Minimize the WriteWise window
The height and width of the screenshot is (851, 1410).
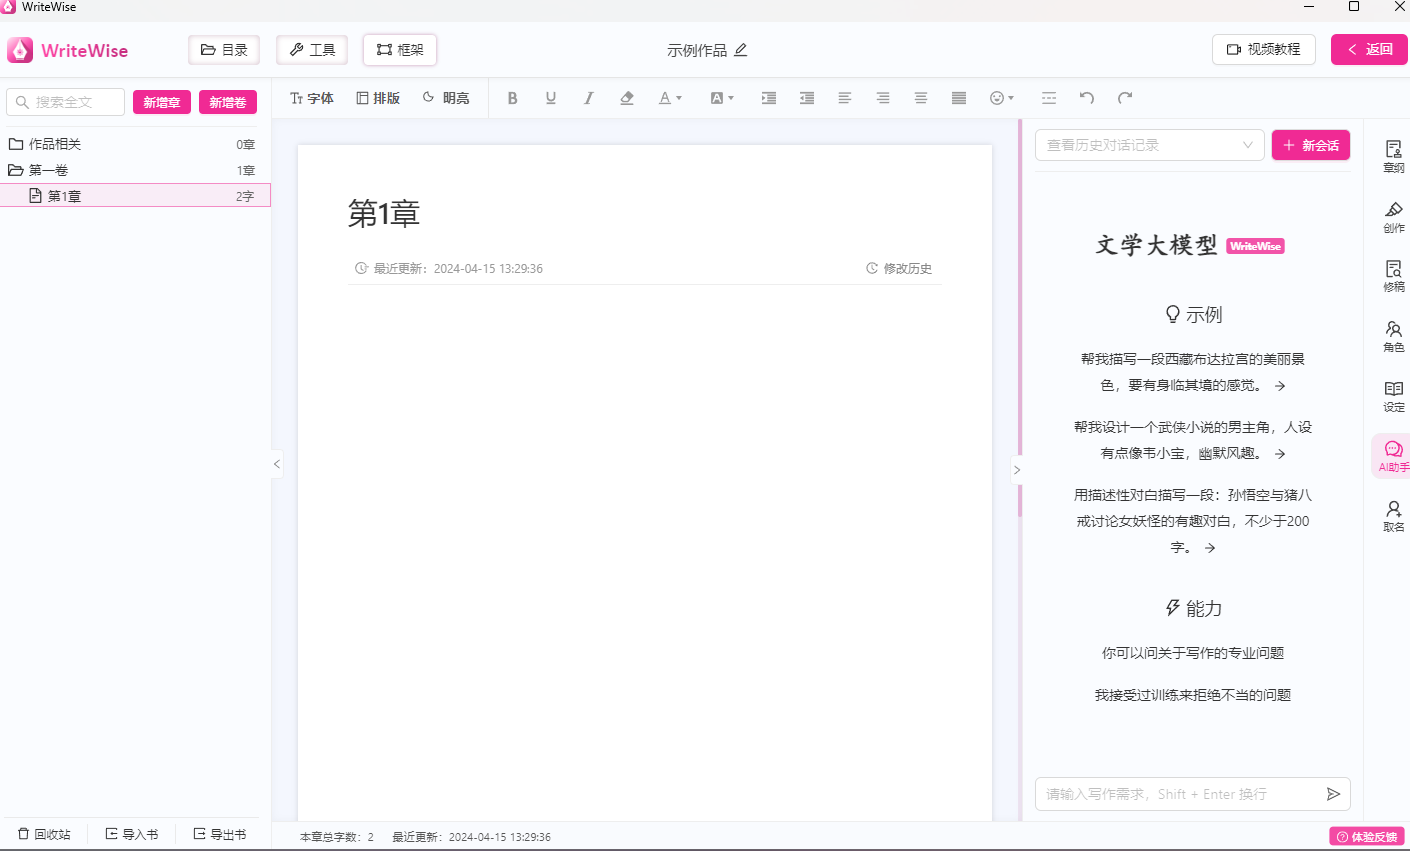tap(1310, 7)
